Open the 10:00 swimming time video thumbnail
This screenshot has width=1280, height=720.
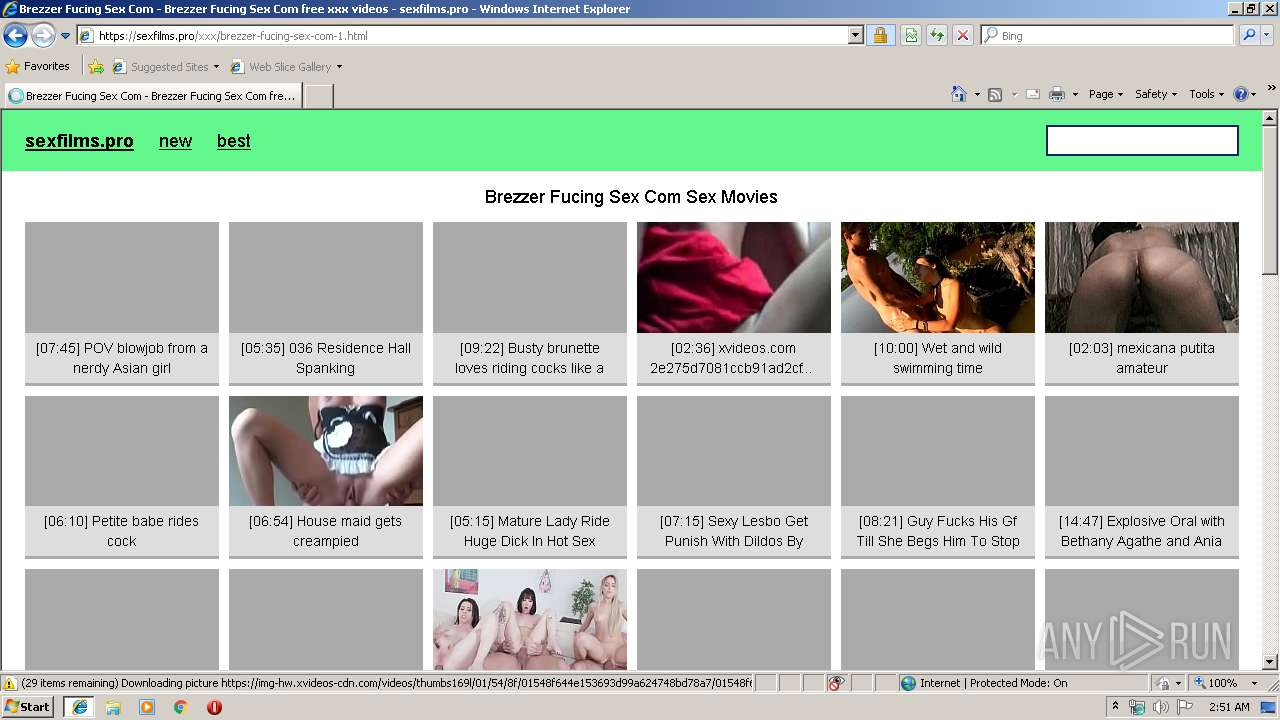[x=938, y=277]
